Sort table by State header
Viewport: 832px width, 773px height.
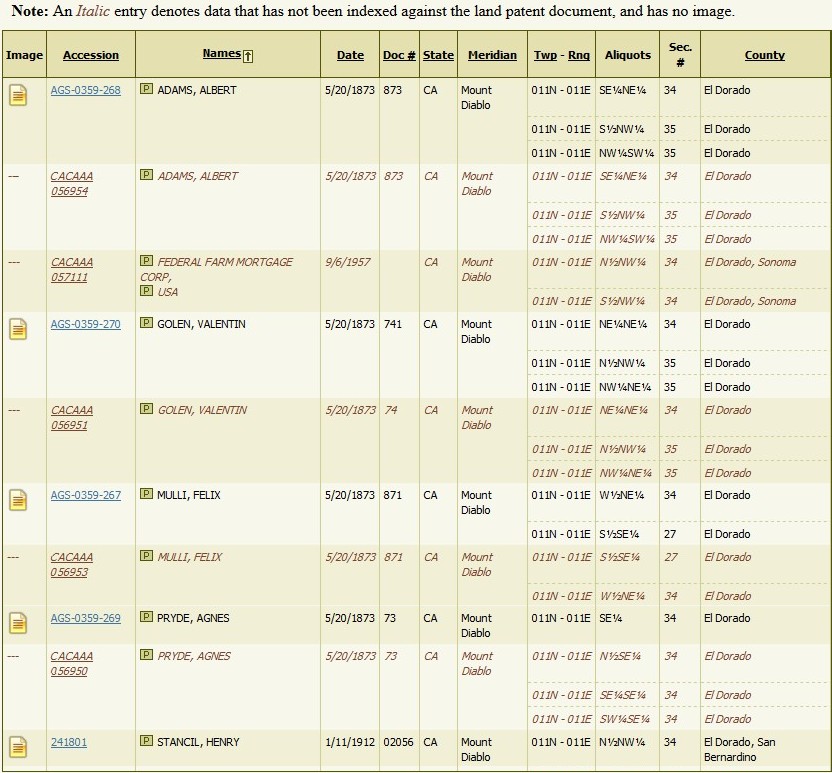coord(438,56)
